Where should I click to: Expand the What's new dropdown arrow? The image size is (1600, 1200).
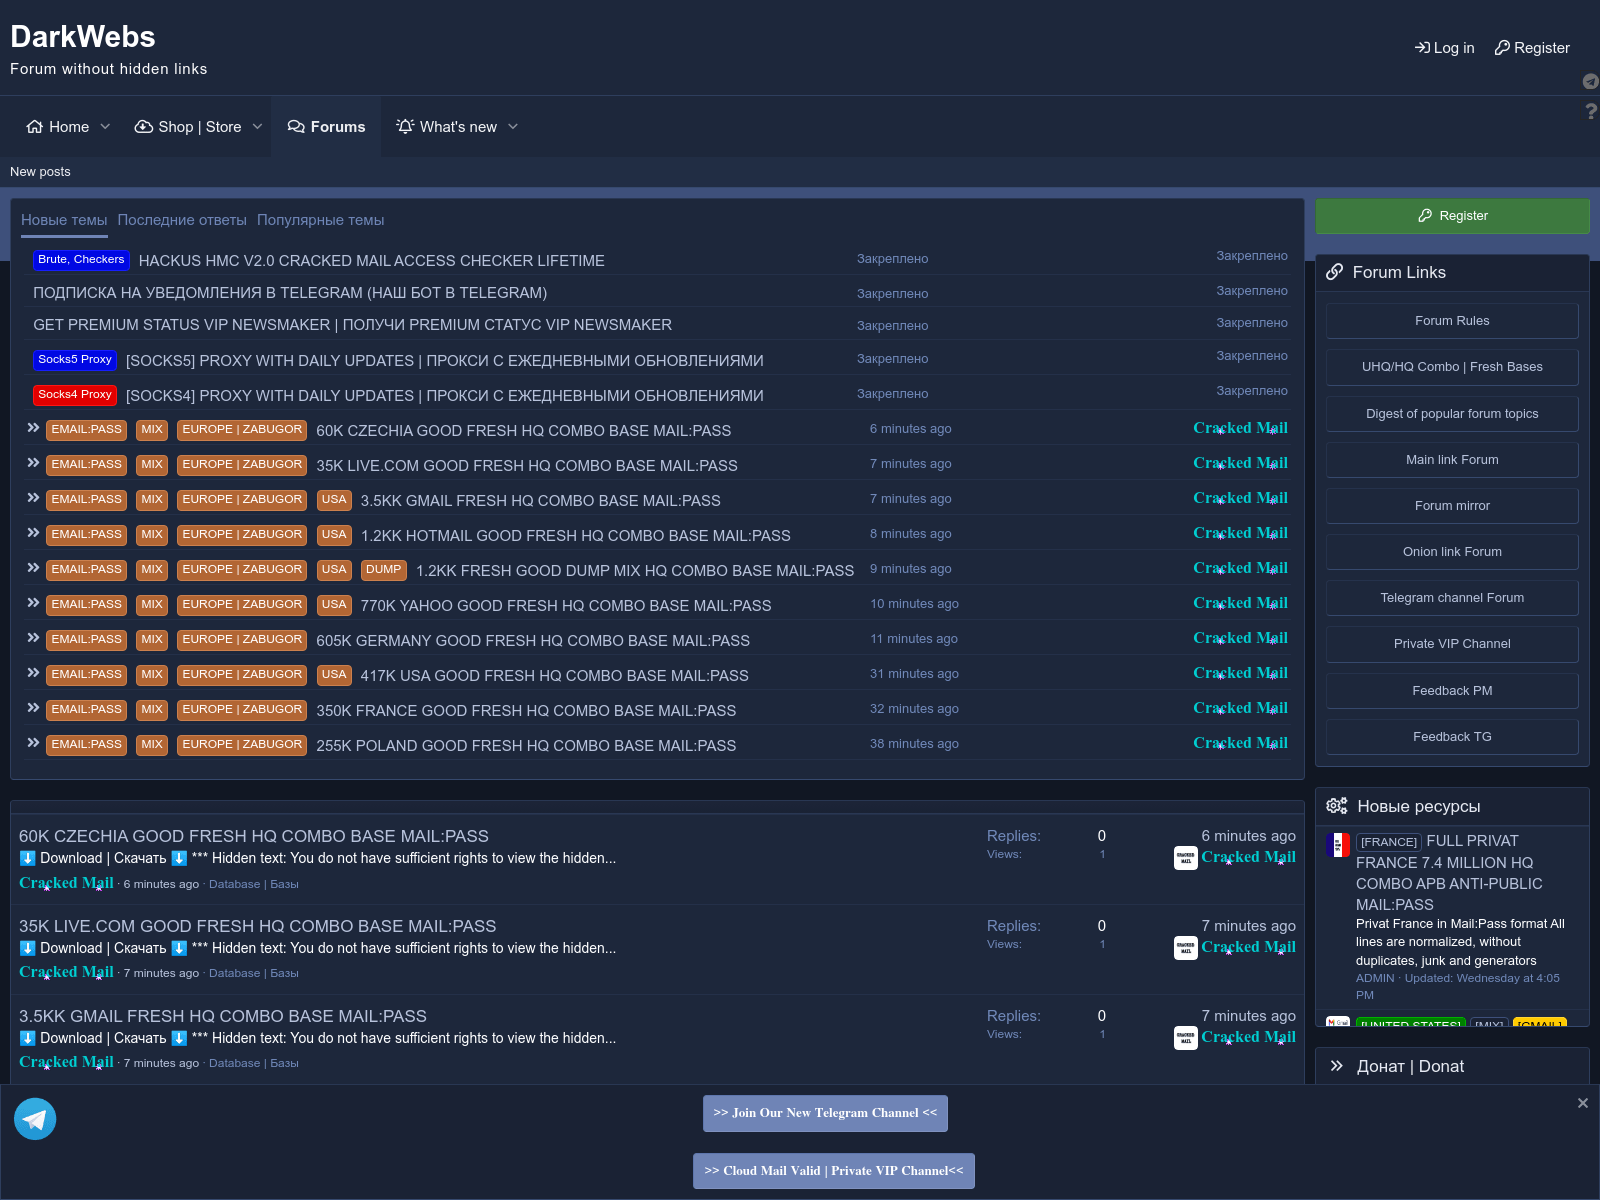pos(513,127)
